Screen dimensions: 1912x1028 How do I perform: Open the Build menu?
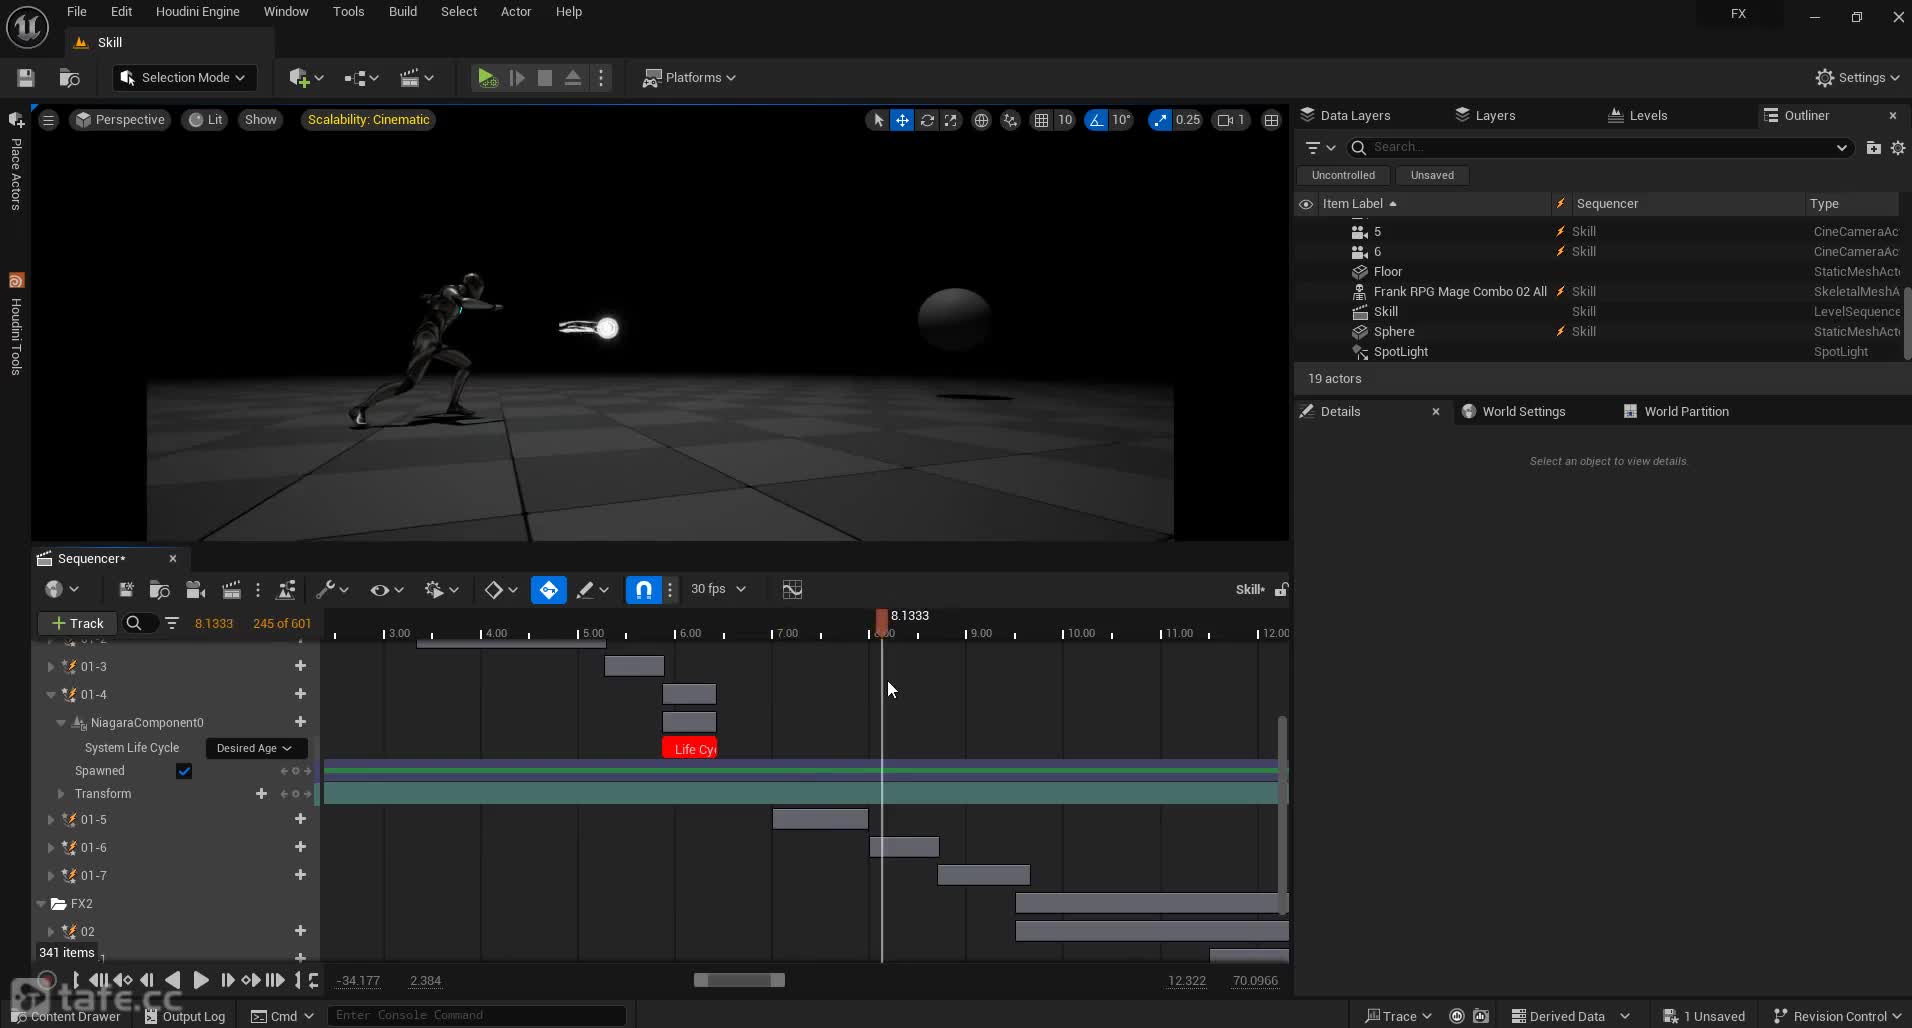pyautogui.click(x=403, y=12)
